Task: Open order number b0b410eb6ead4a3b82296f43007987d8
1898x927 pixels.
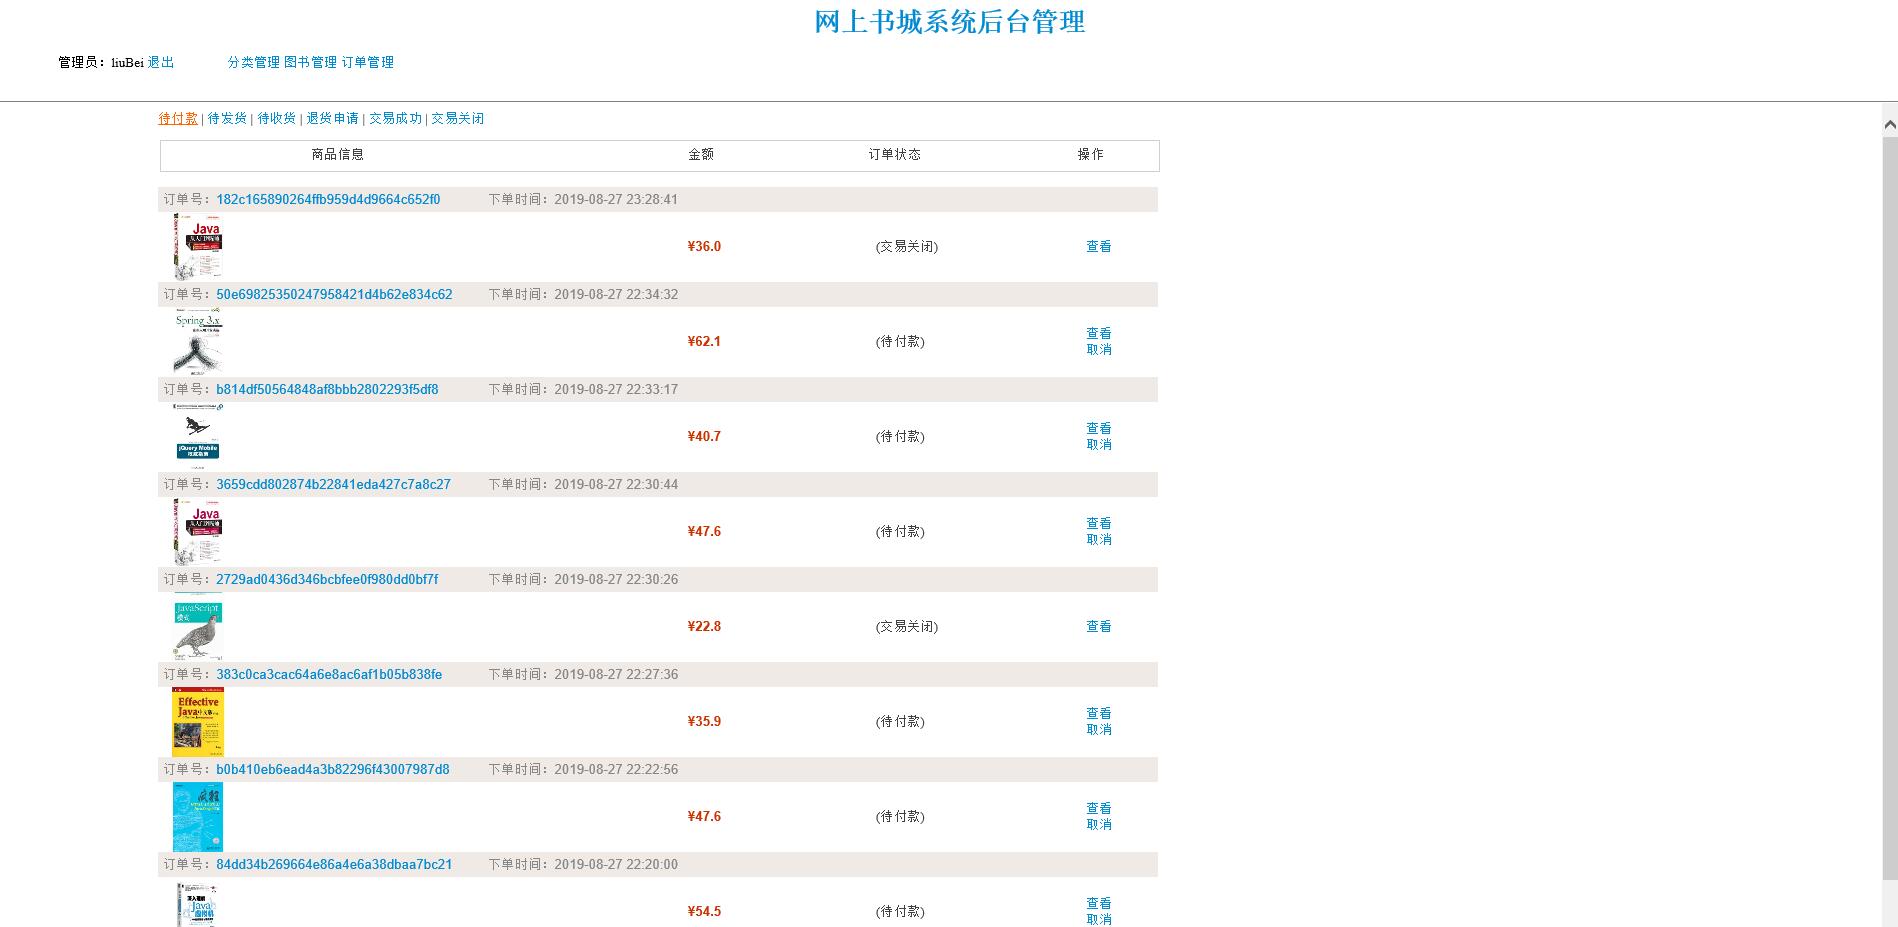Action: [333, 769]
